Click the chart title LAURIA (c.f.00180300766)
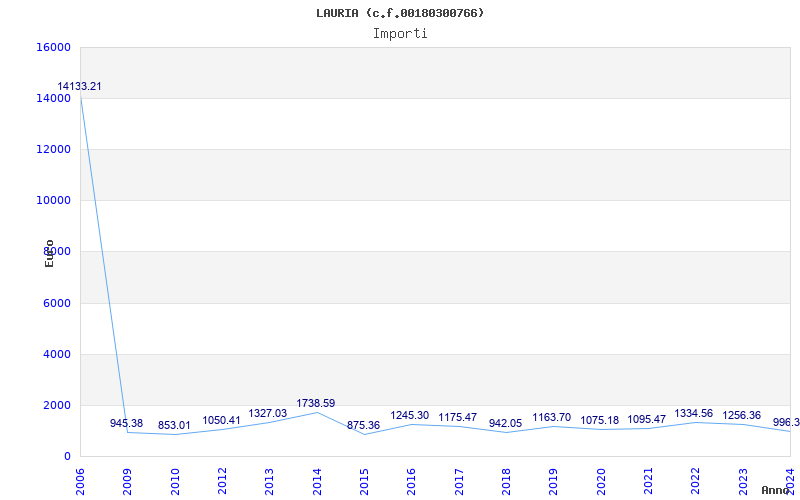 [x=400, y=13]
